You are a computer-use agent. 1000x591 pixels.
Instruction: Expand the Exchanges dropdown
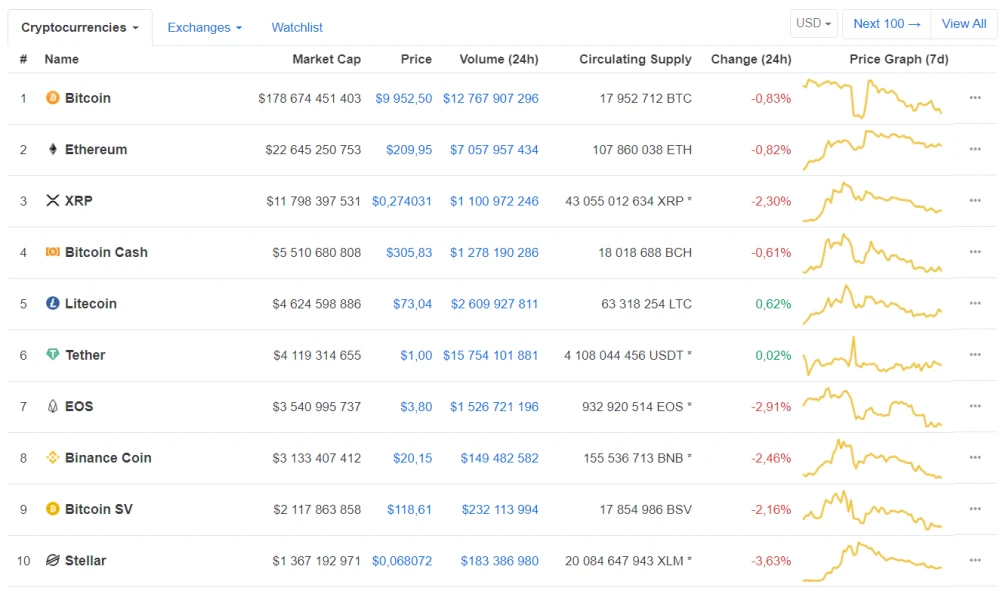pos(205,27)
